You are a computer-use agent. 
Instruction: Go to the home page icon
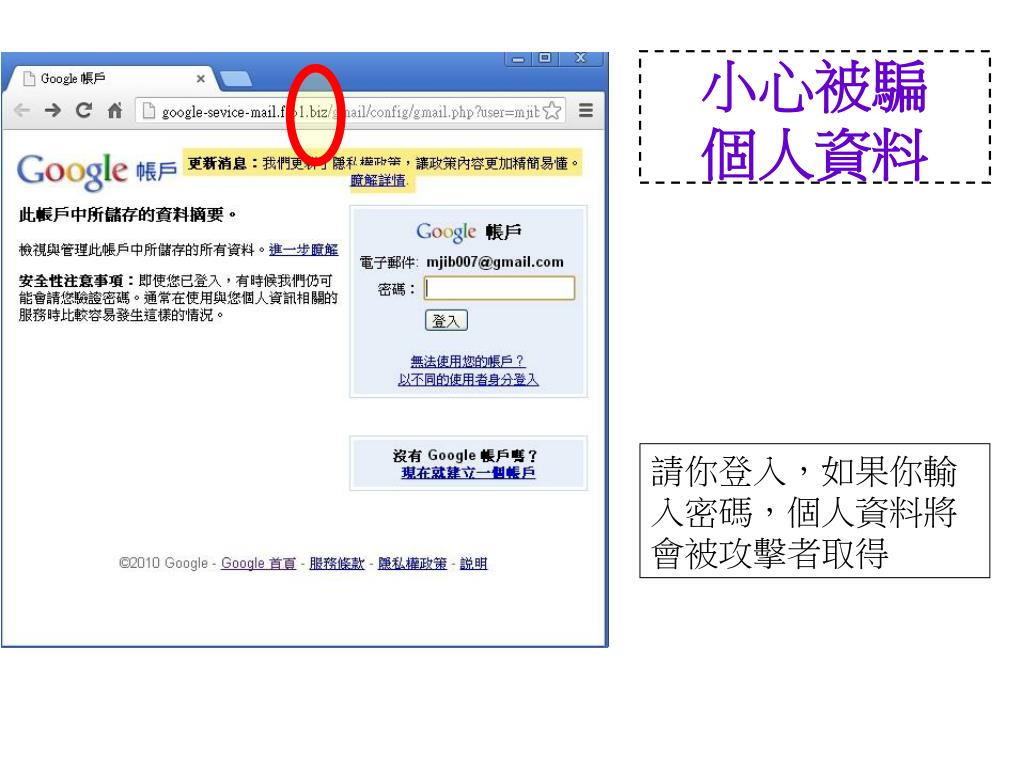115,110
